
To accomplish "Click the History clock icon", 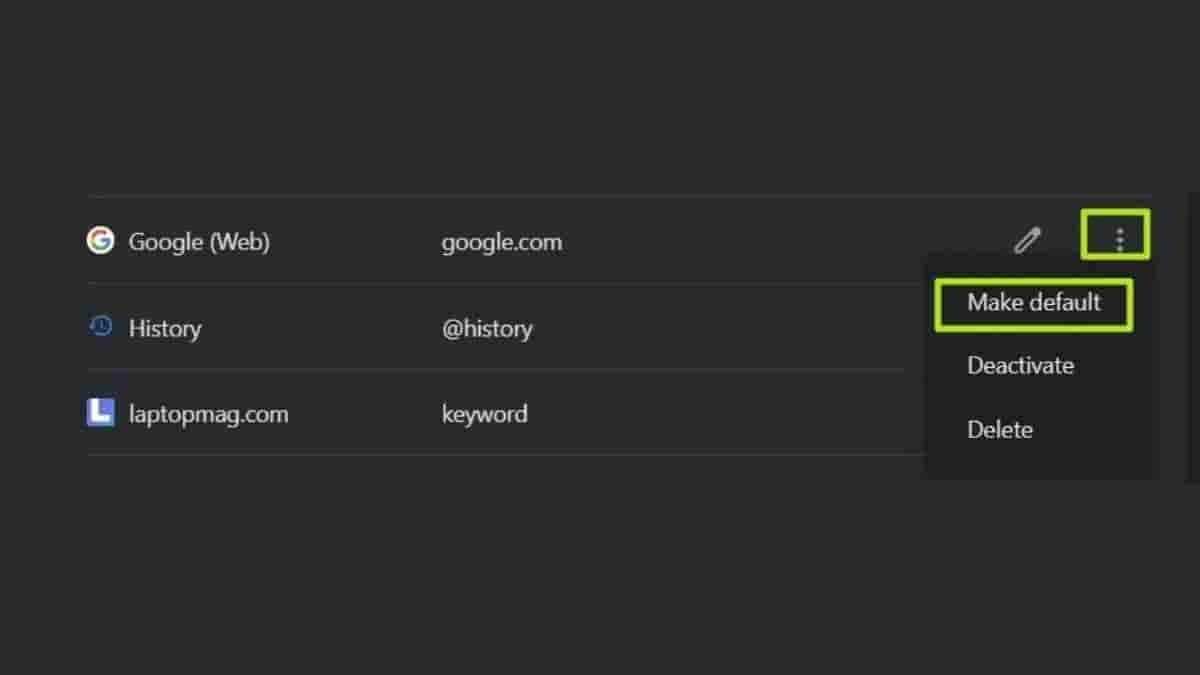I will tap(100, 327).
